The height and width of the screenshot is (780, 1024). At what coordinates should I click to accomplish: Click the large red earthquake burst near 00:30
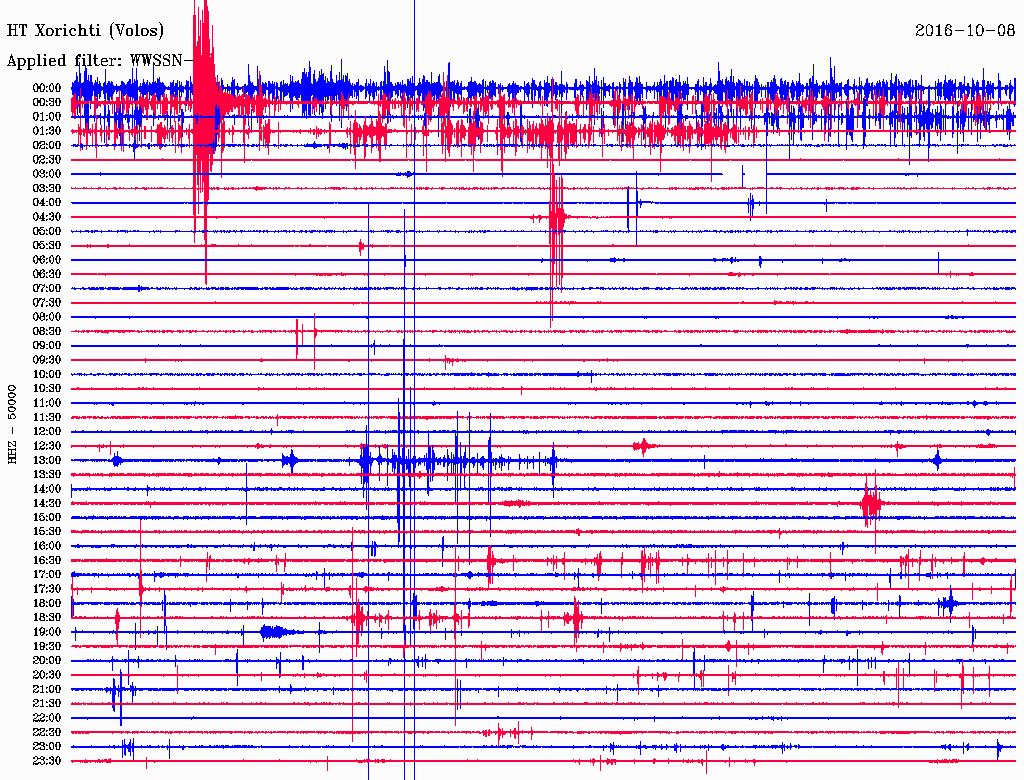pos(204,105)
